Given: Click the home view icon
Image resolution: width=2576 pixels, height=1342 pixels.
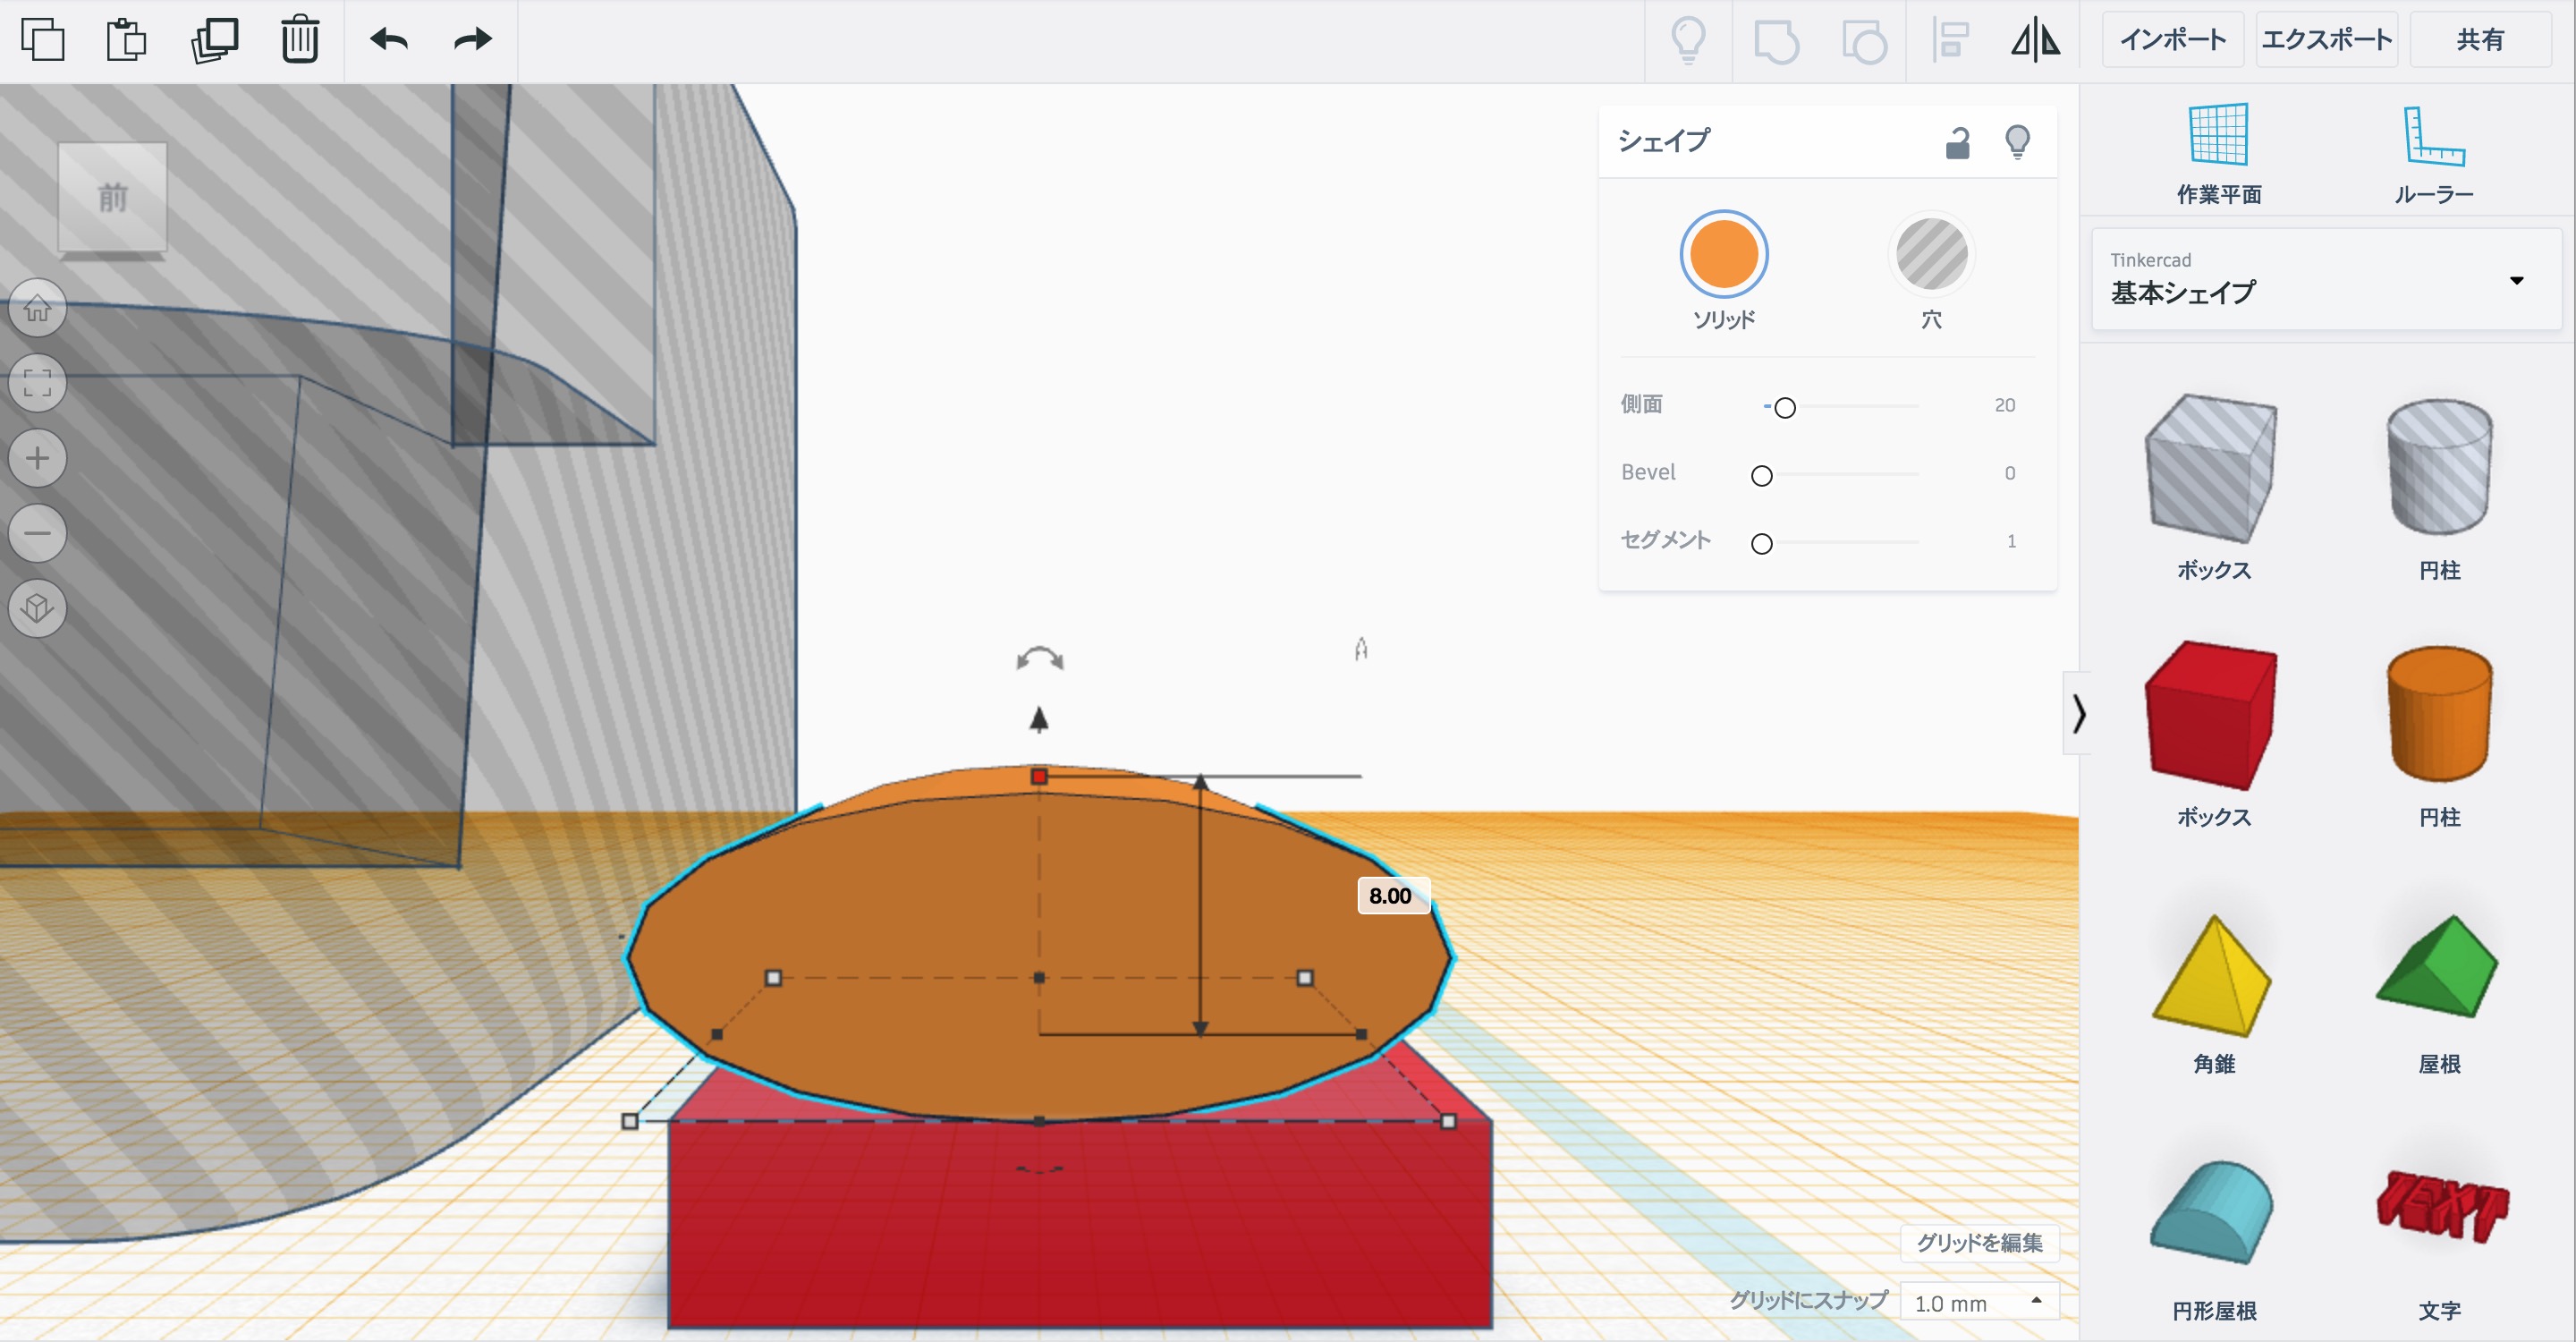Looking at the screenshot, I should pos(38,308).
